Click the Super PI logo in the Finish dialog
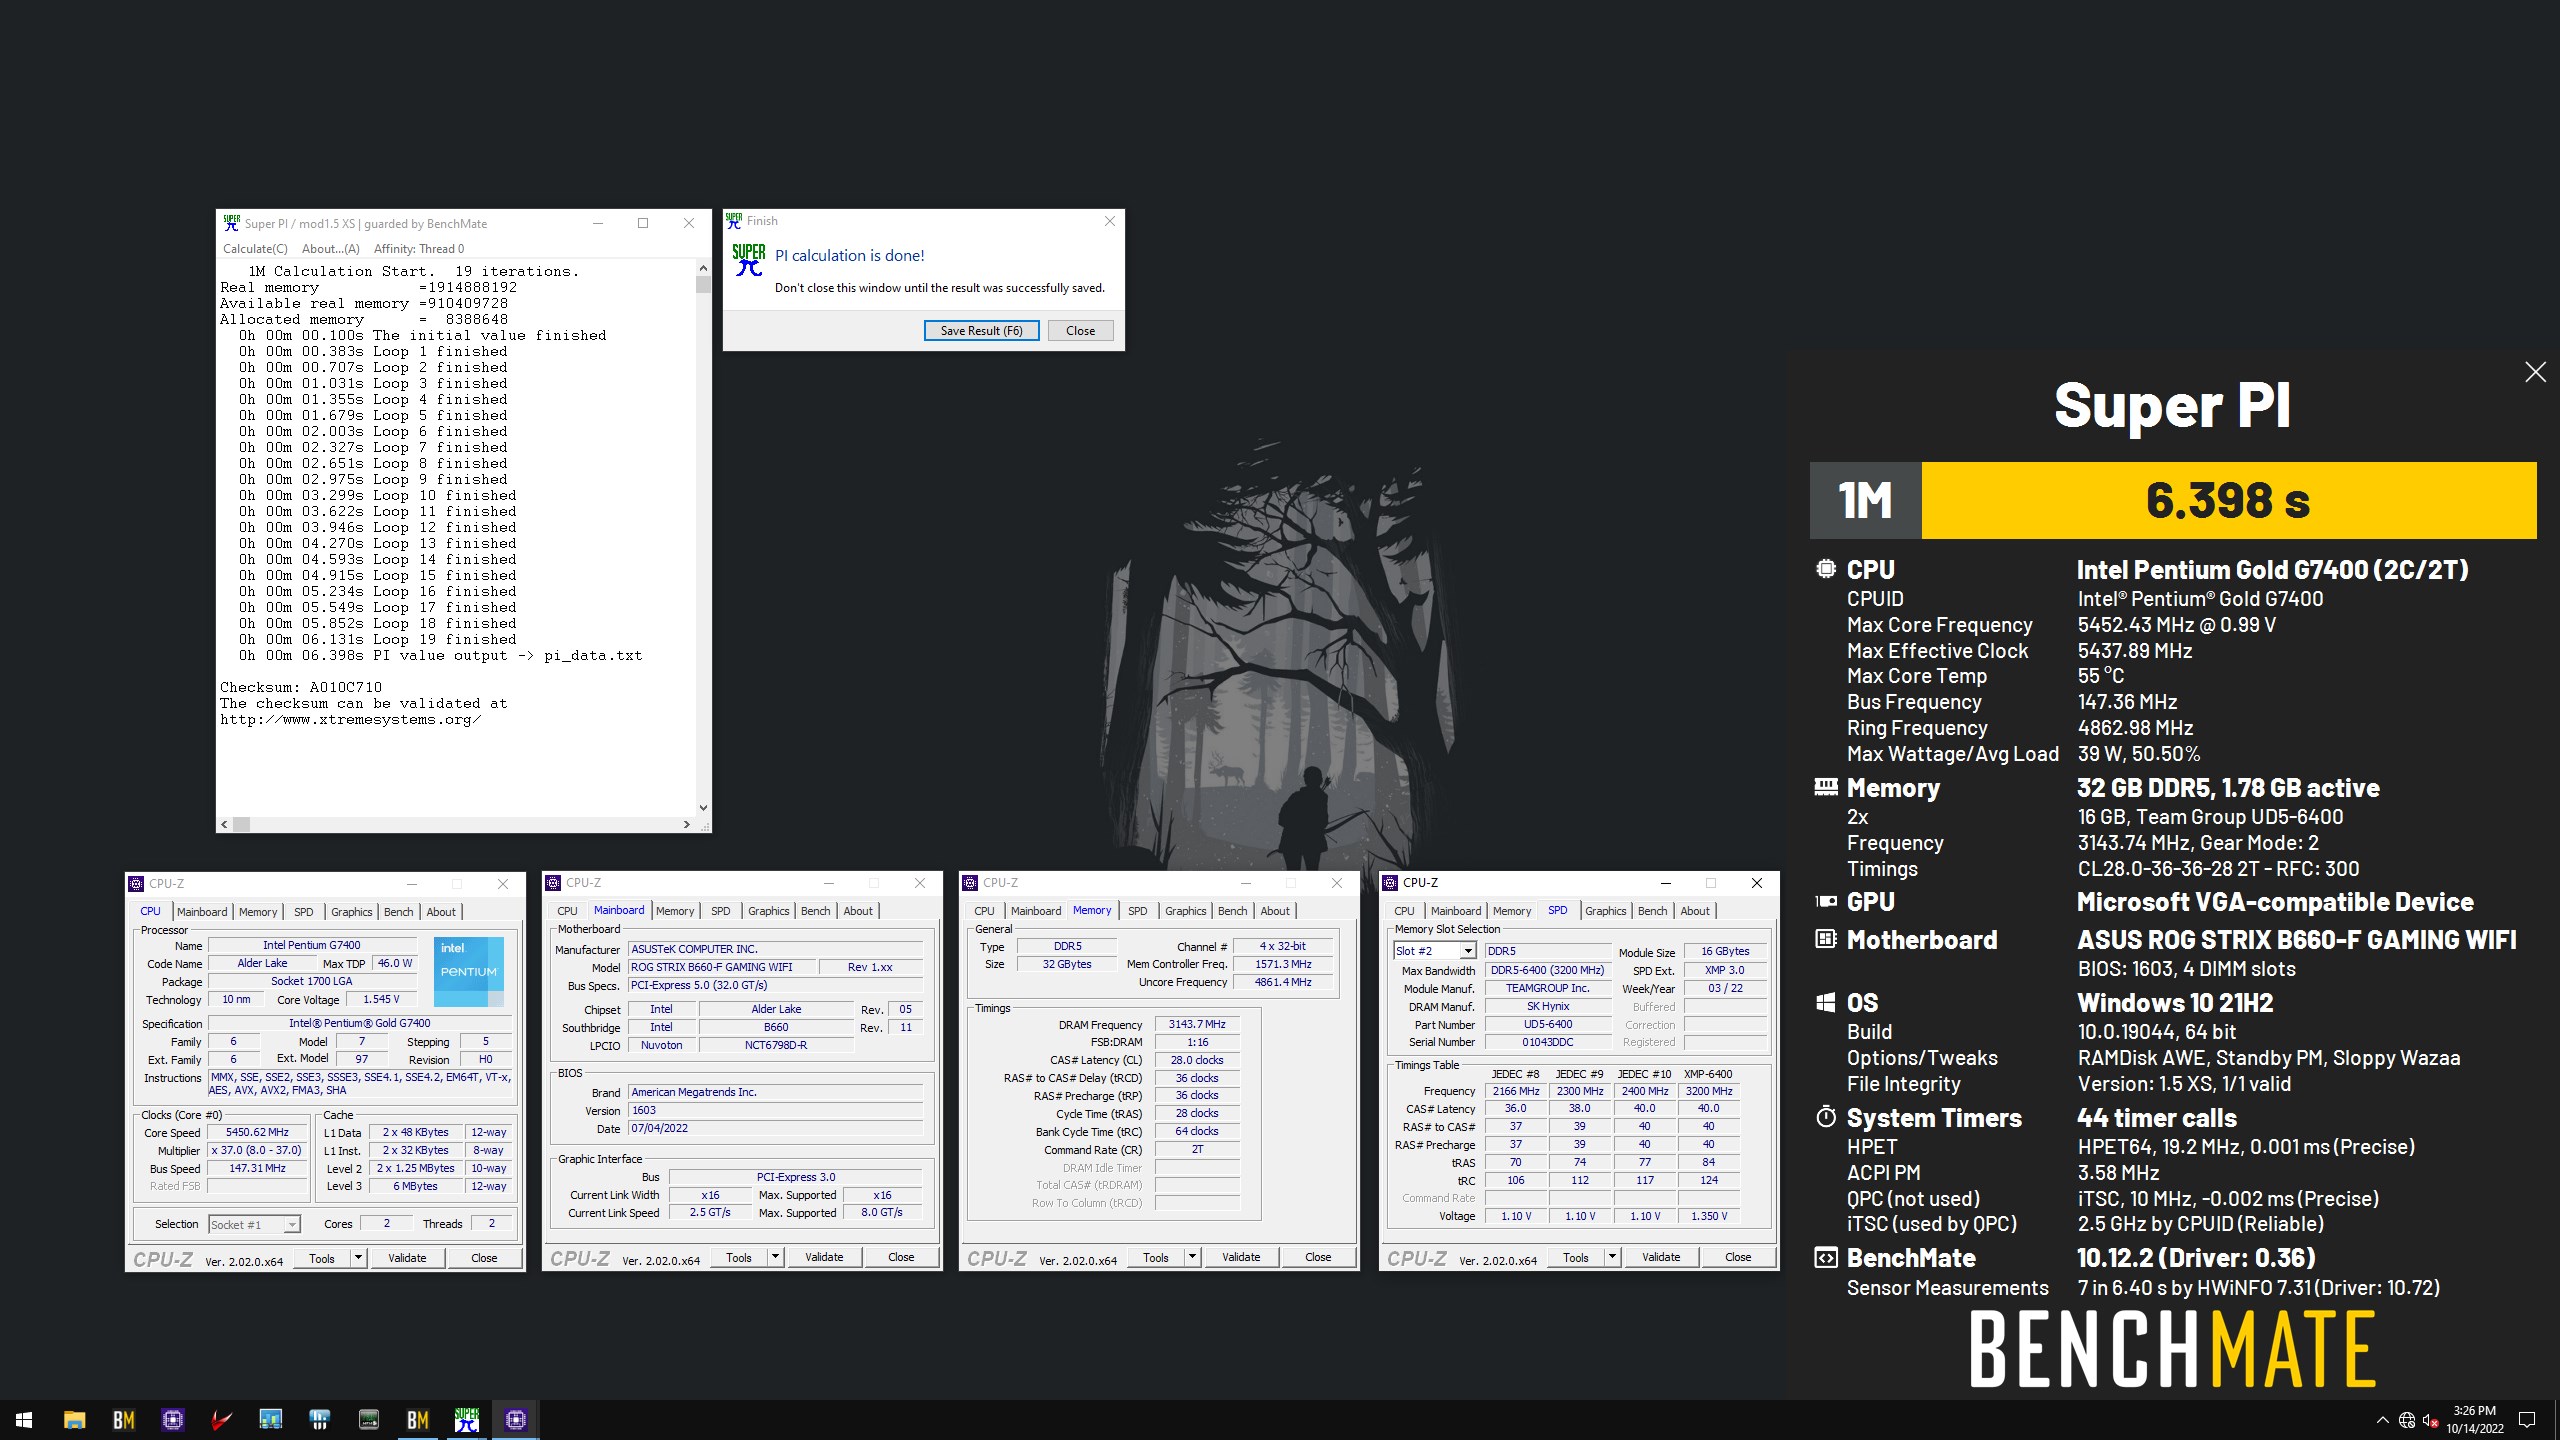Viewport: 2560px width, 1440px height. [x=748, y=260]
